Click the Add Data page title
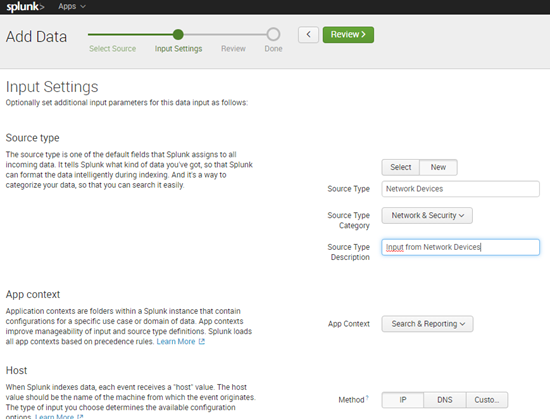This screenshot has height=419, width=550. [36, 36]
